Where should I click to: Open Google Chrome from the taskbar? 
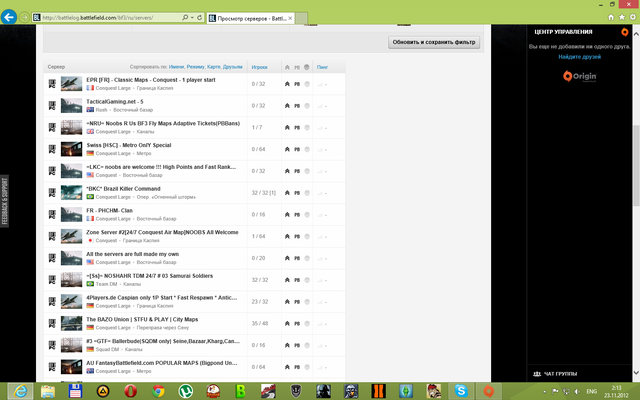coord(158,391)
